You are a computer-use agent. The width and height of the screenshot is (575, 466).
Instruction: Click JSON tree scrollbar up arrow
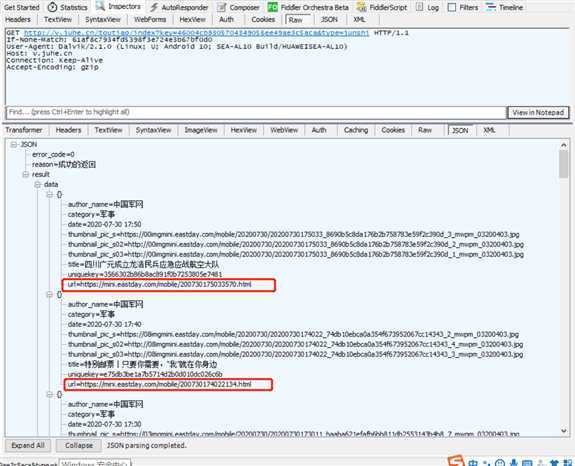(564, 145)
